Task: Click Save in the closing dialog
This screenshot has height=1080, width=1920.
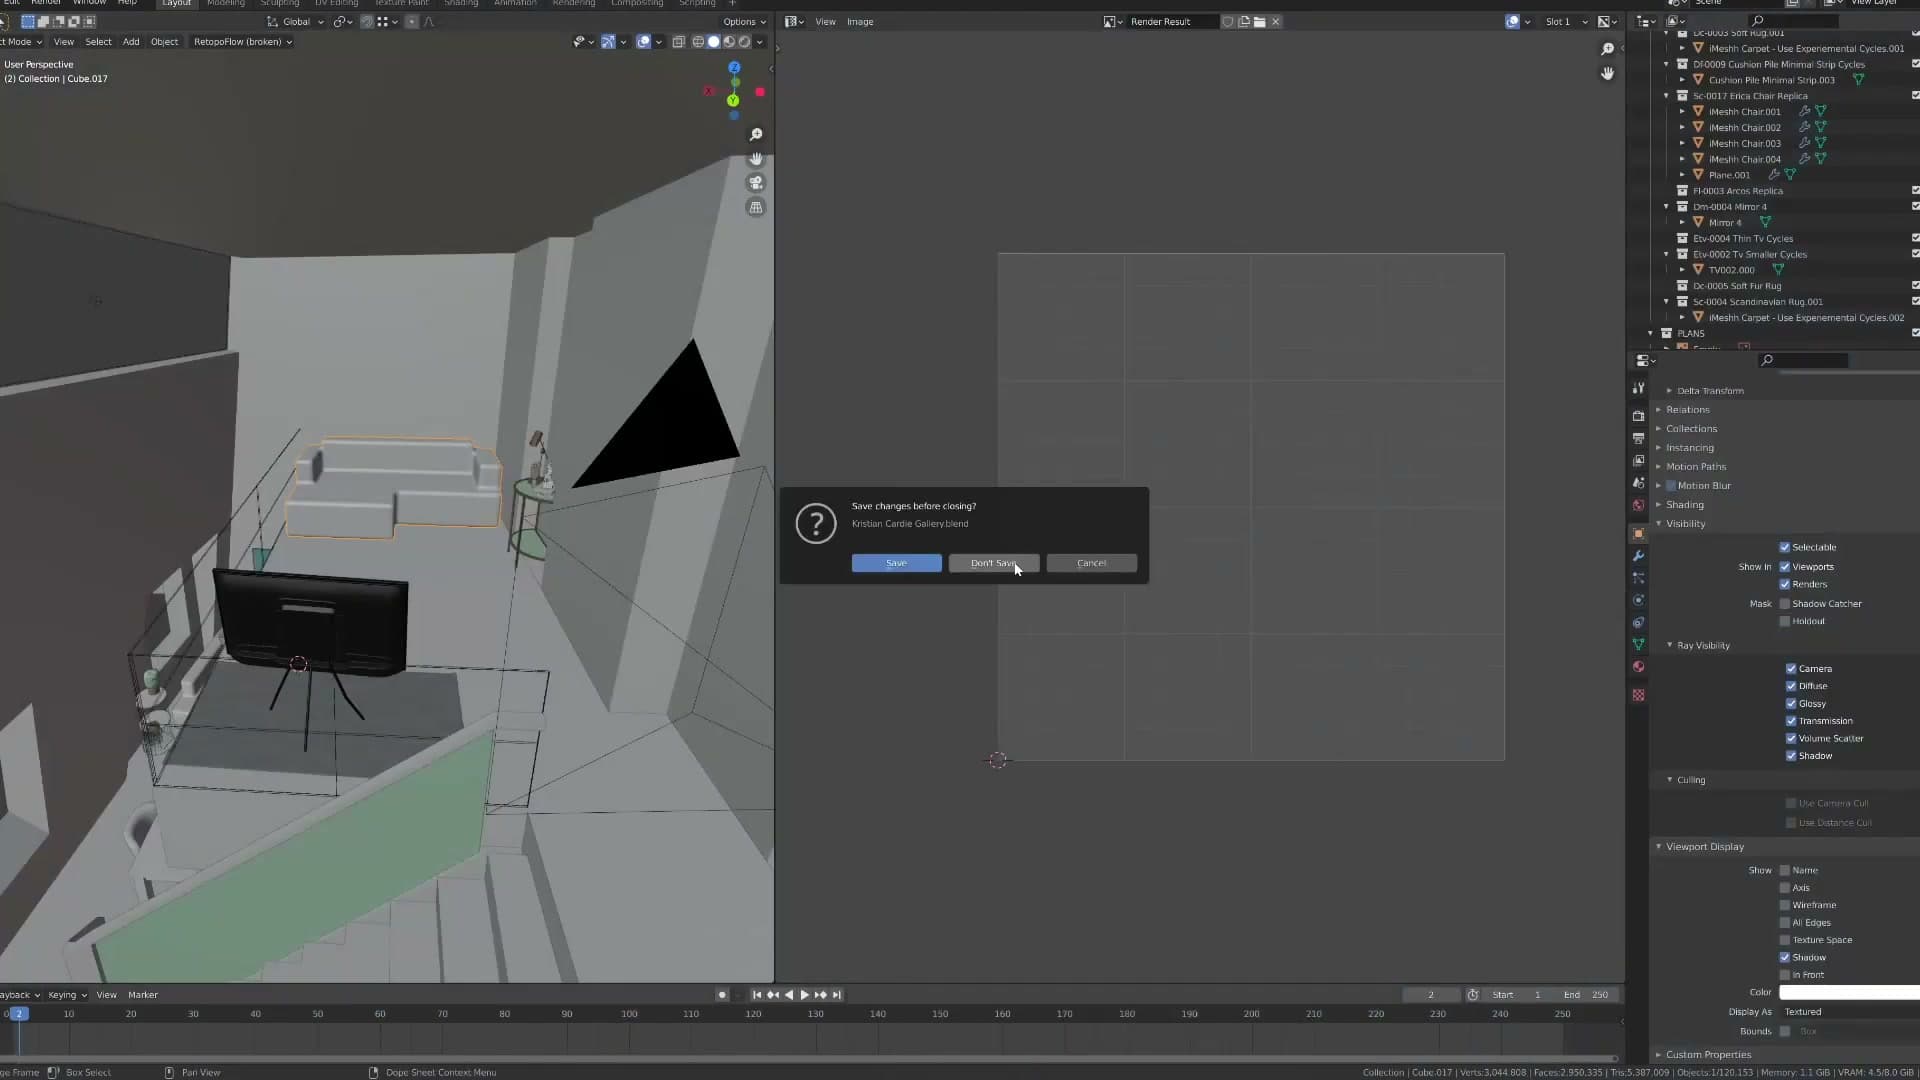Action: pos(897,563)
